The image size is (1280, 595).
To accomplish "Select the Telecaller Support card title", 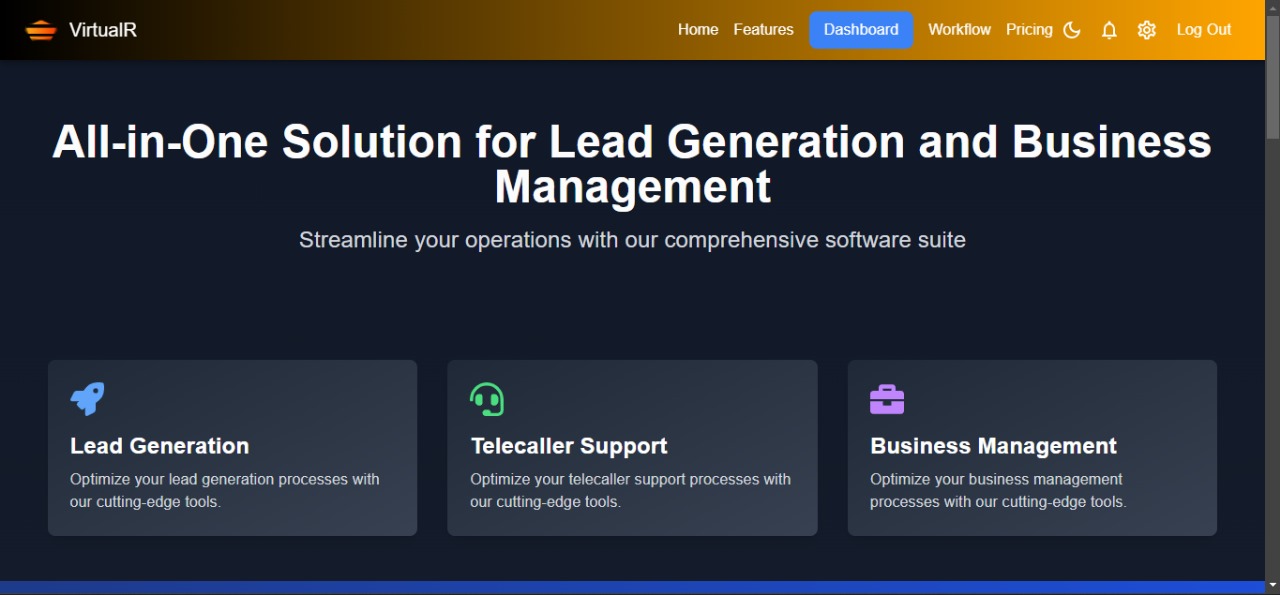I will coord(569,446).
